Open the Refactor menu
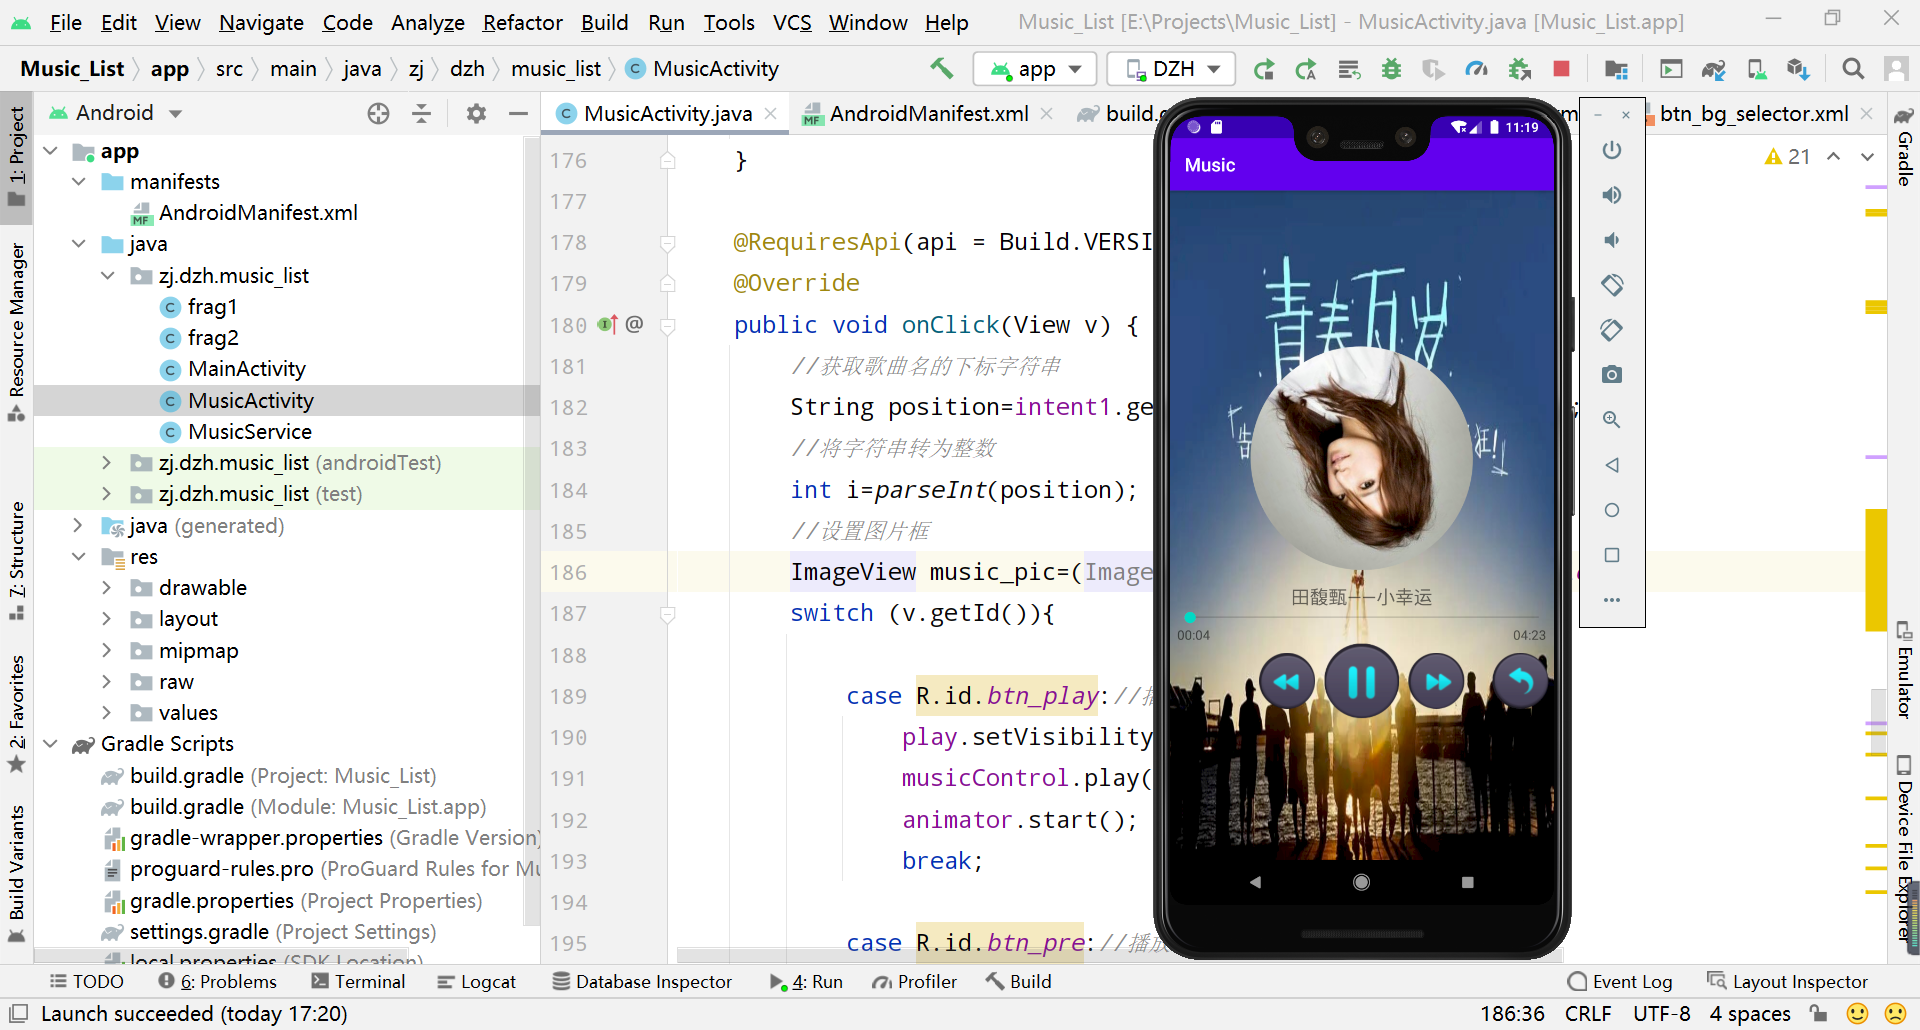The height and width of the screenshot is (1030, 1920). (x=522, y=22)
